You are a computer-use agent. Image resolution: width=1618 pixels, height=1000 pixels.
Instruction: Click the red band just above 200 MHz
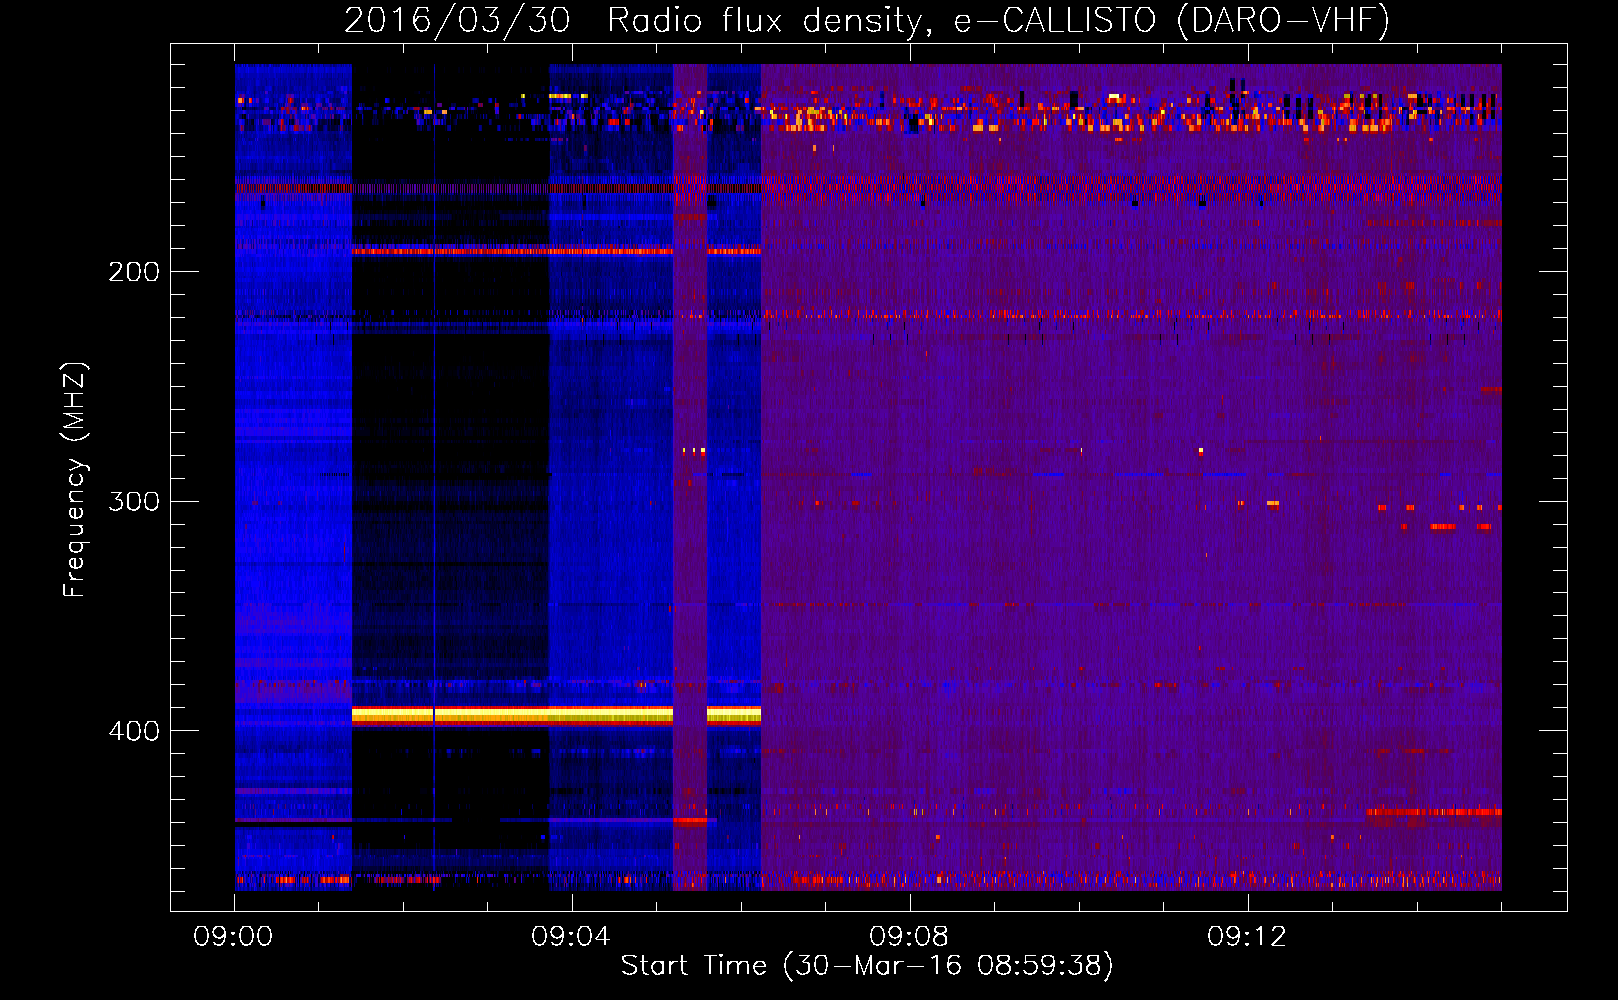point(556,251)
